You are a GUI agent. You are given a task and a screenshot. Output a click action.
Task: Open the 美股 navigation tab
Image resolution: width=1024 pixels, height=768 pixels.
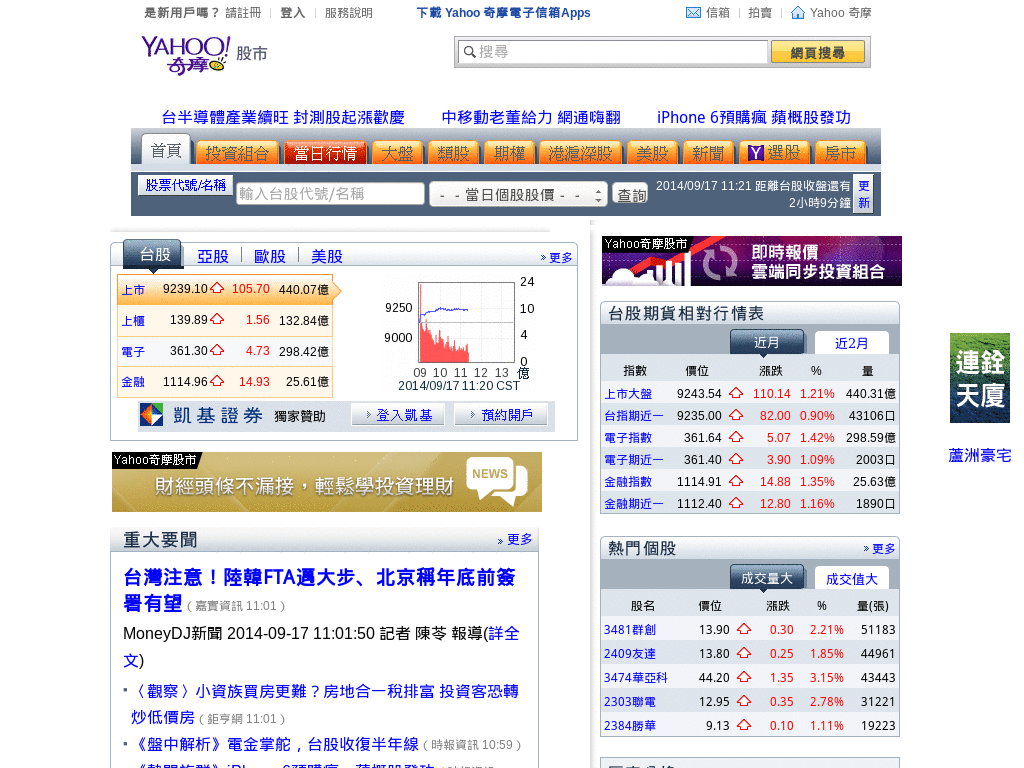652,153
